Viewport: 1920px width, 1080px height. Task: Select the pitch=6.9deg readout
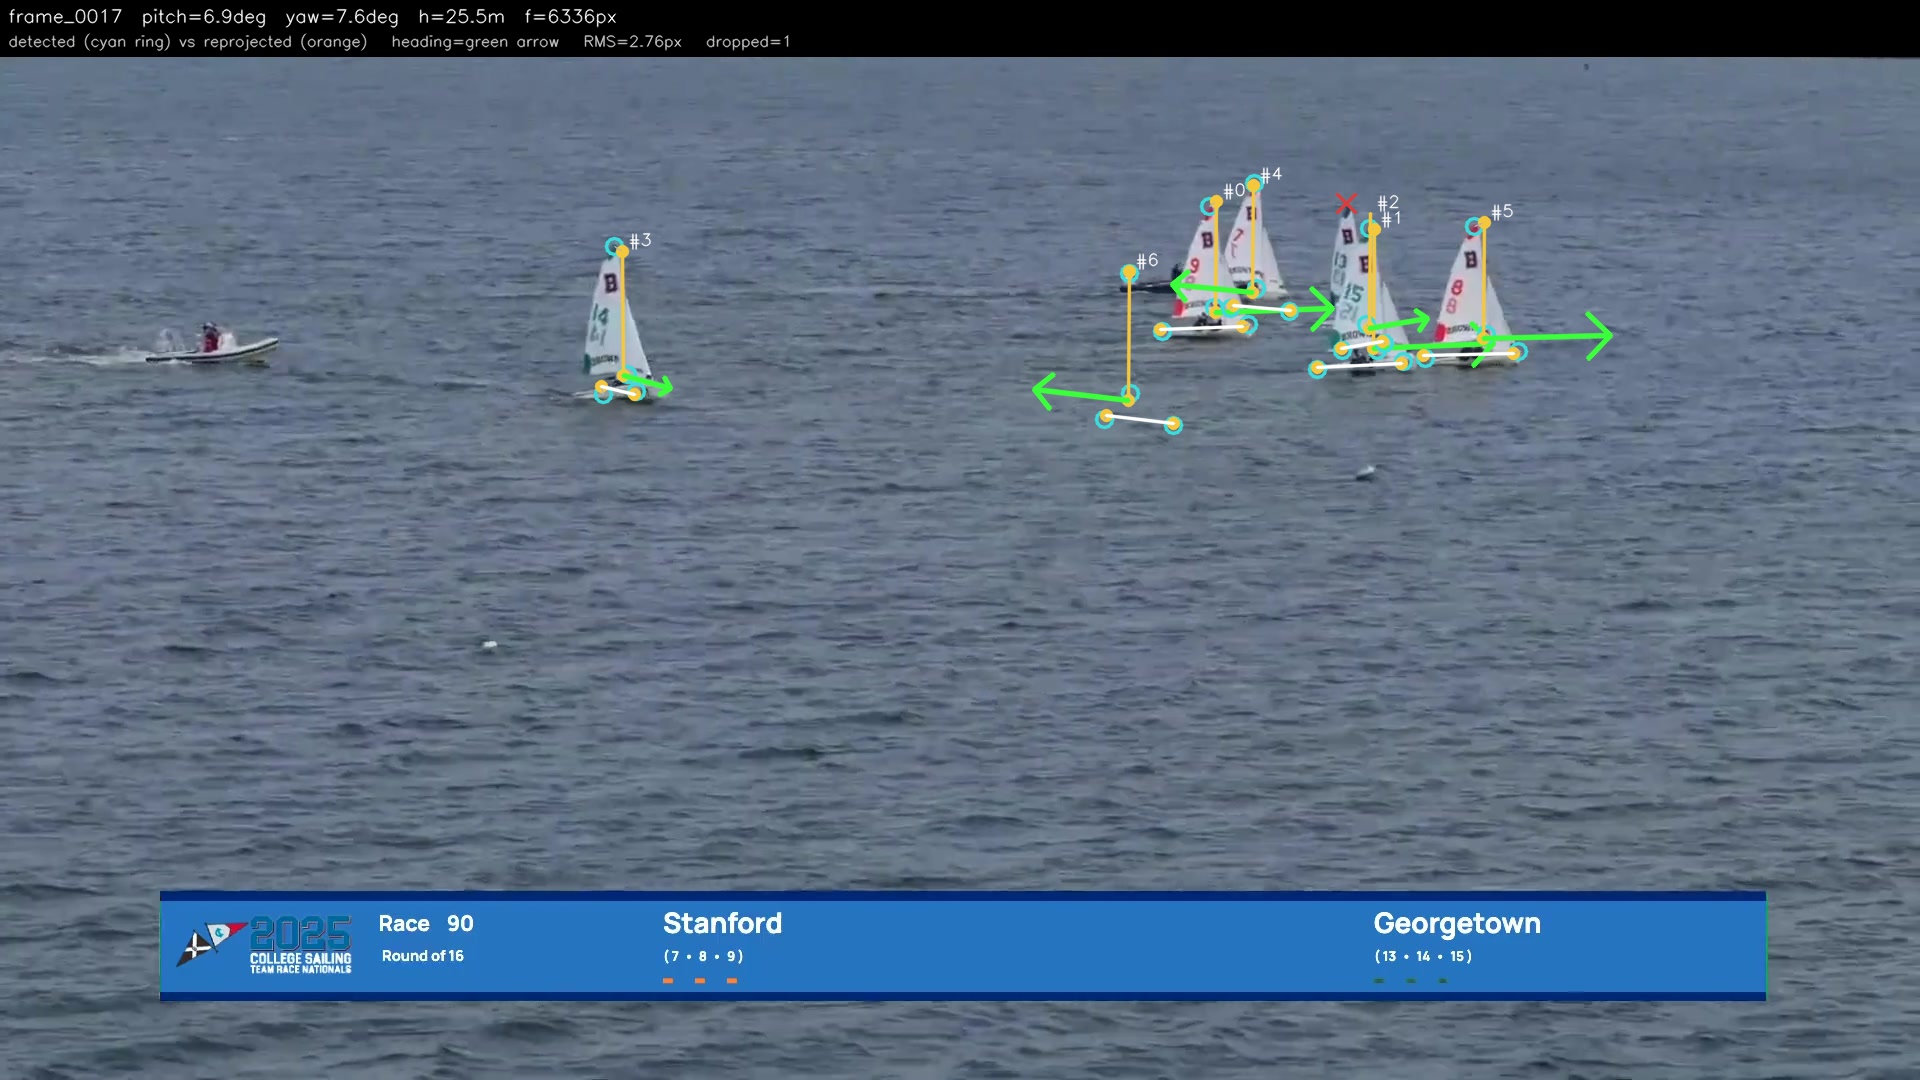pos(204,17)
